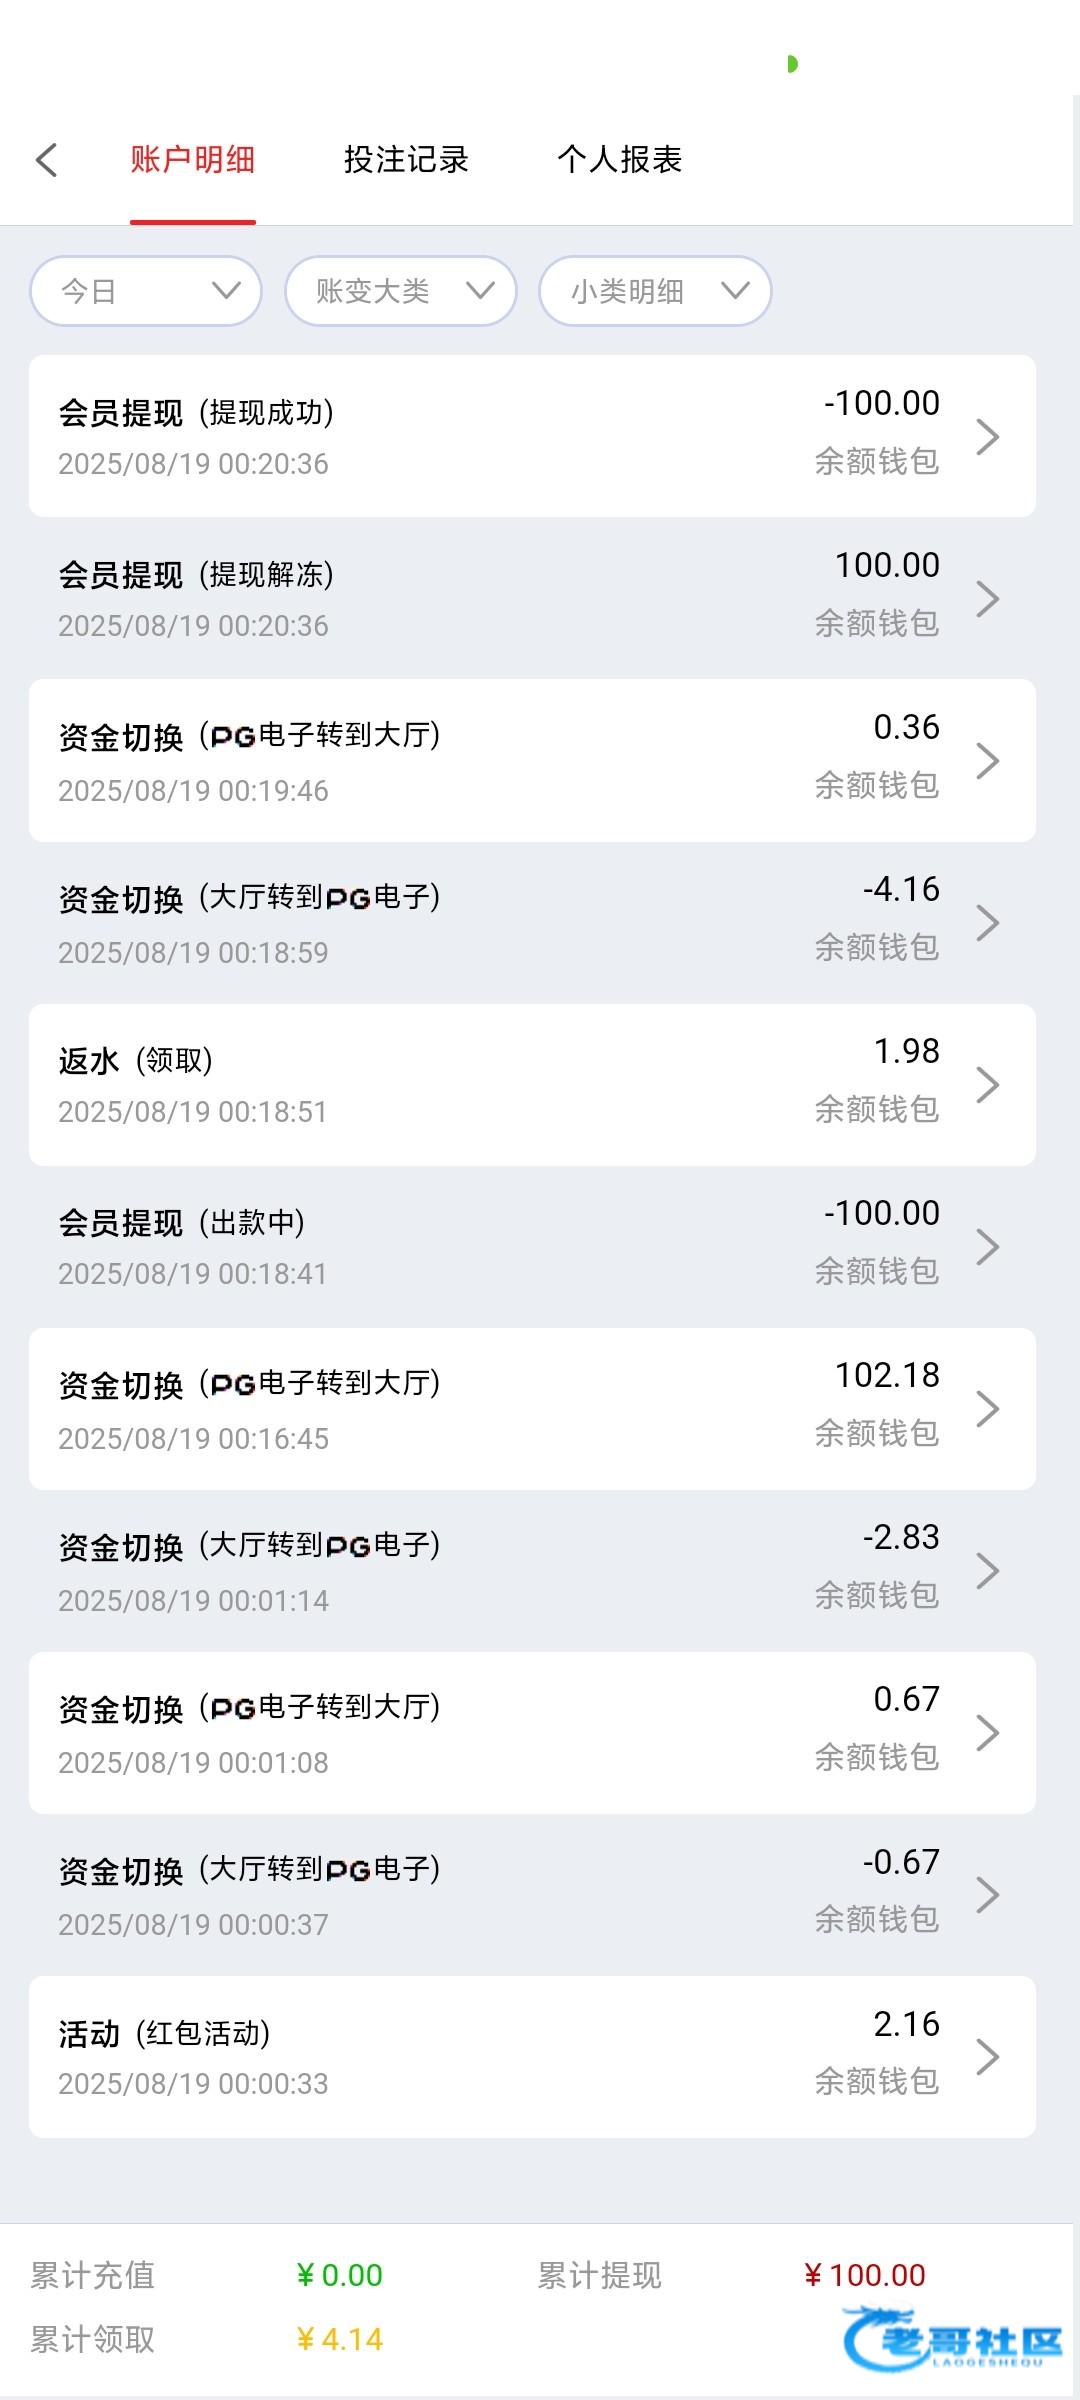This screenshot has width=1080, height=2400.
Task: Tap arrow on the -2.83 transfer entry
Action: tap(987, 1571)
